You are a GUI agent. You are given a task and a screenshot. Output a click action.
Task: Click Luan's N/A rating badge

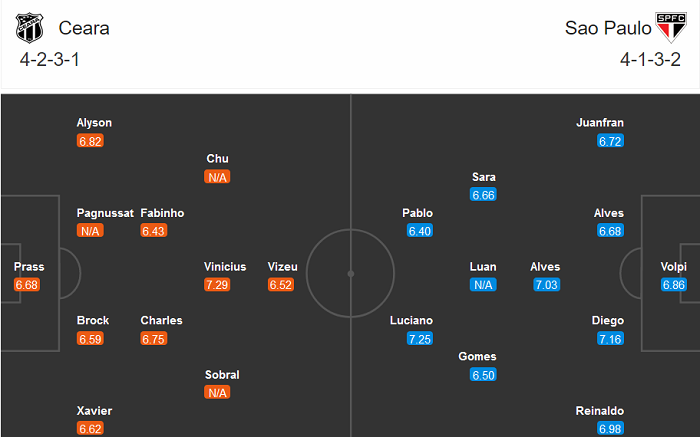[x=483, y=285]
